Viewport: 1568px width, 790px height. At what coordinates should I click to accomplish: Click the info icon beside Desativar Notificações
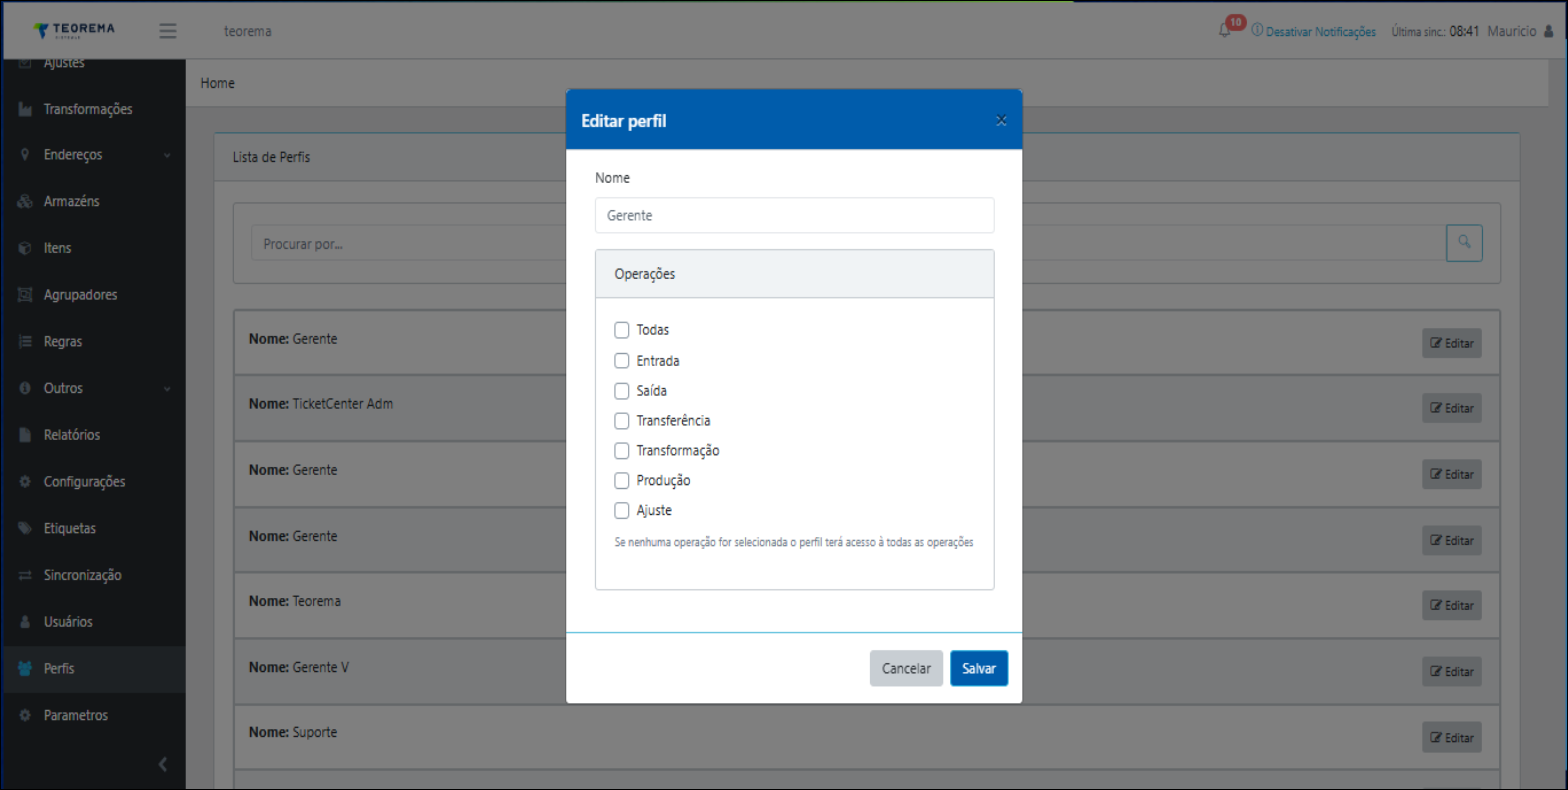tap(1257, 31)
